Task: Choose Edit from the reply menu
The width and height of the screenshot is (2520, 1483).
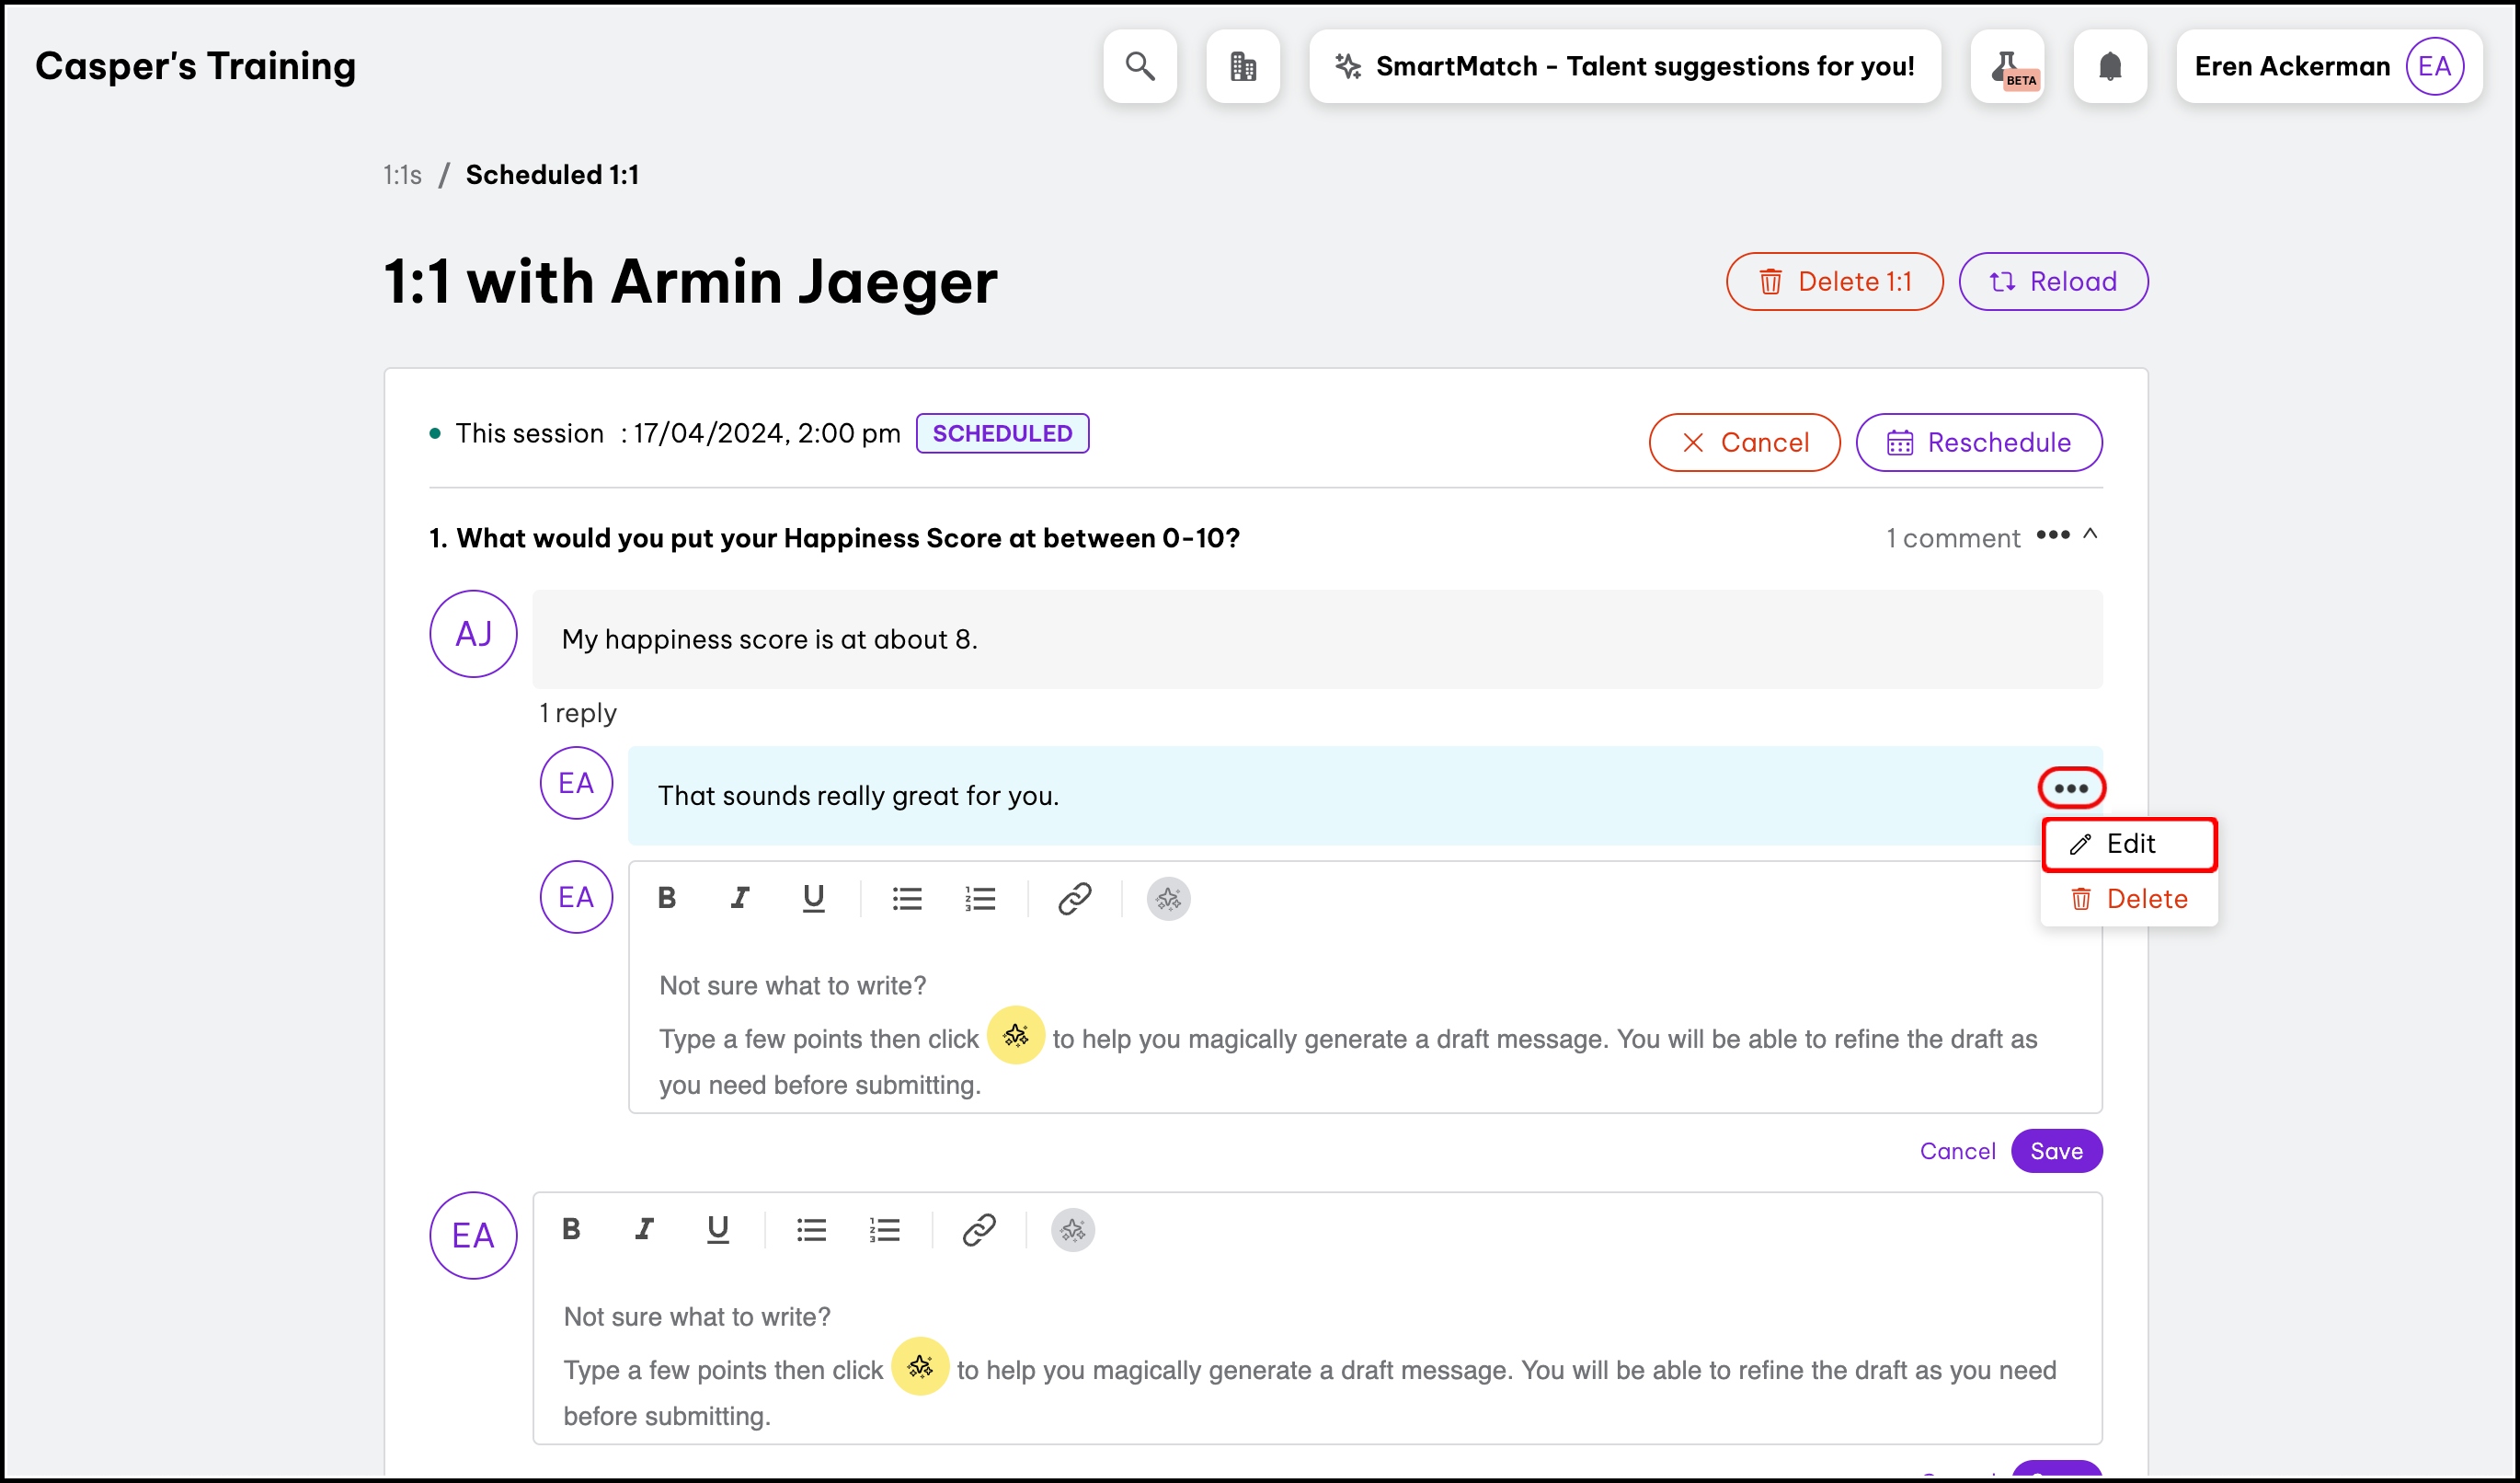Action: pos(2129,844)
